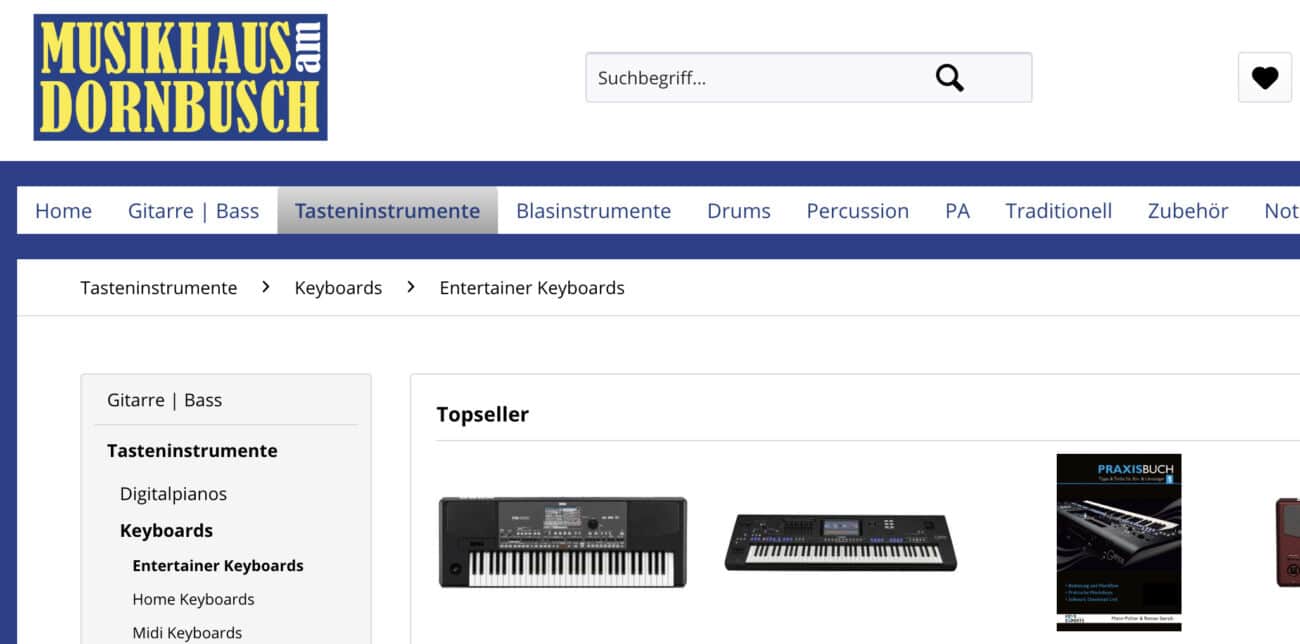Open Home Keyboards sidebar category

point(193,599)
